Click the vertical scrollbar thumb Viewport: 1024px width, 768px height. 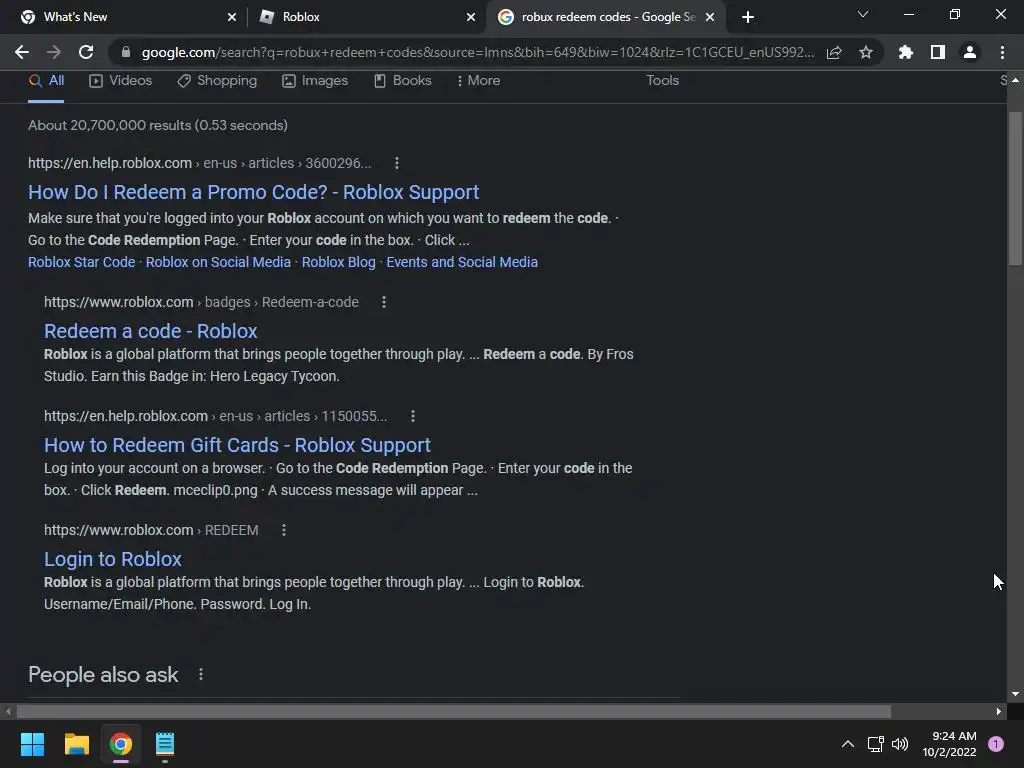(1015, 188)
